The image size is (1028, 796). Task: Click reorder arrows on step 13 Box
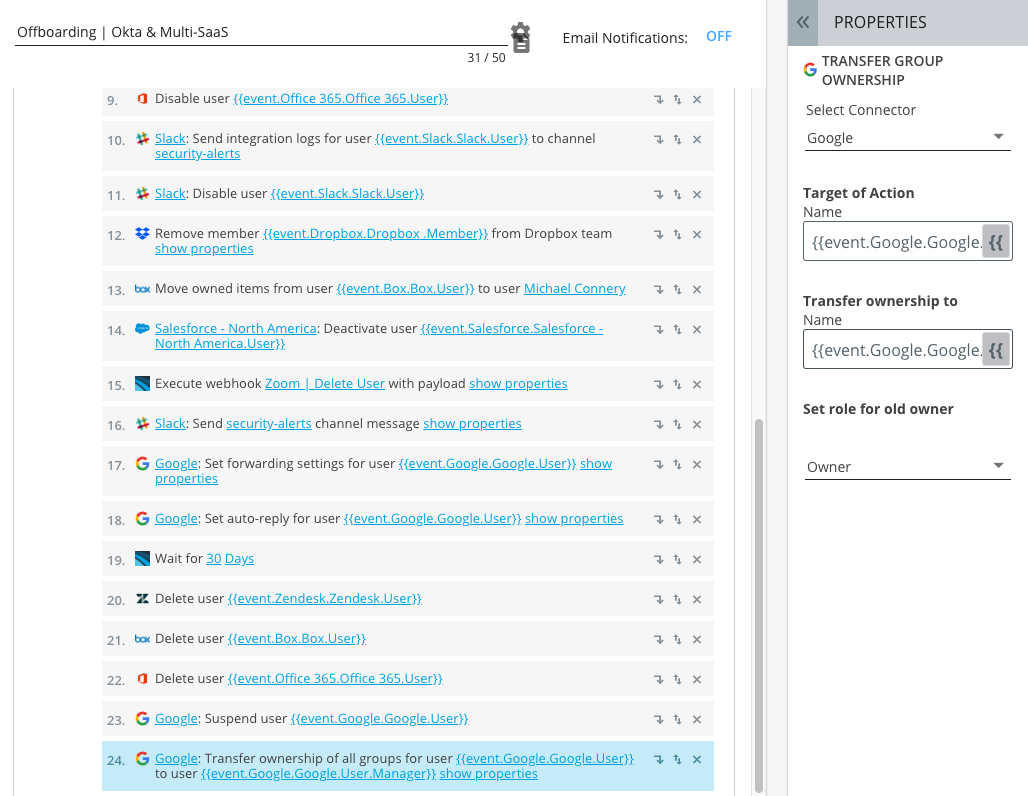677,290
